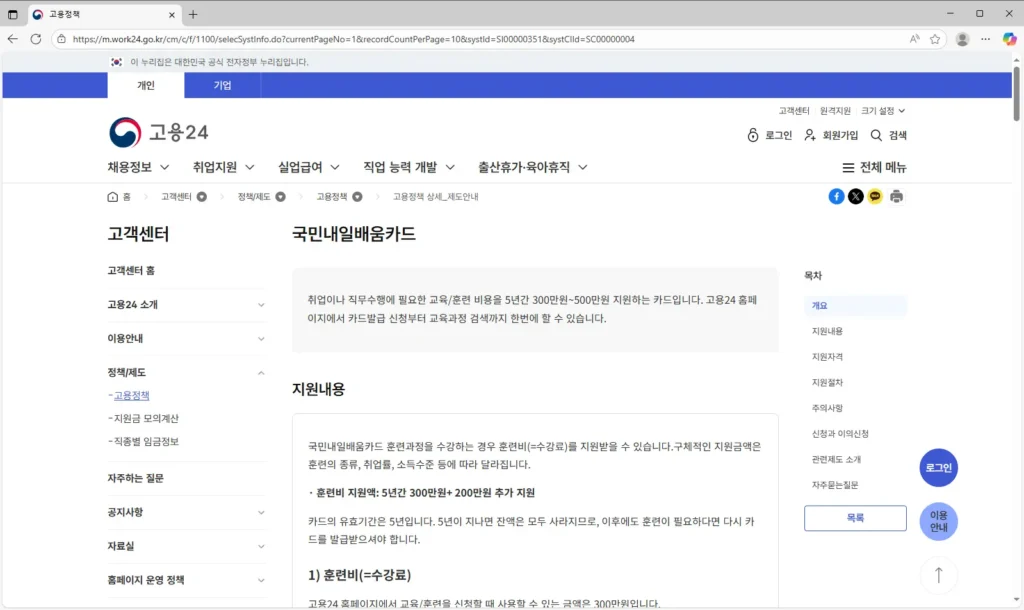Share the page on Facebook

tap(836, 196)
